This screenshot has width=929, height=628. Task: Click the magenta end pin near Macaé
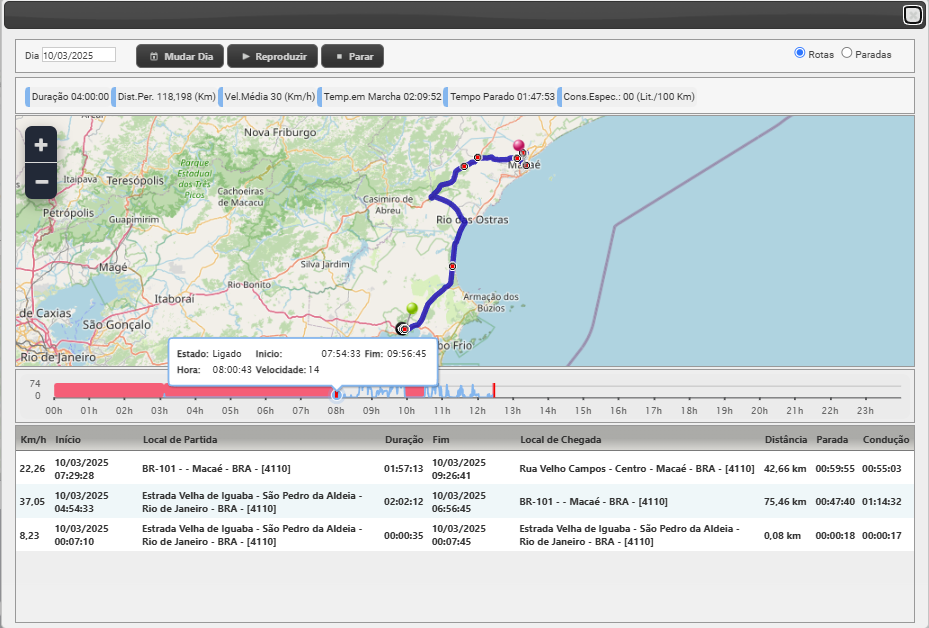pyautogui.click(x=518, y=146)
